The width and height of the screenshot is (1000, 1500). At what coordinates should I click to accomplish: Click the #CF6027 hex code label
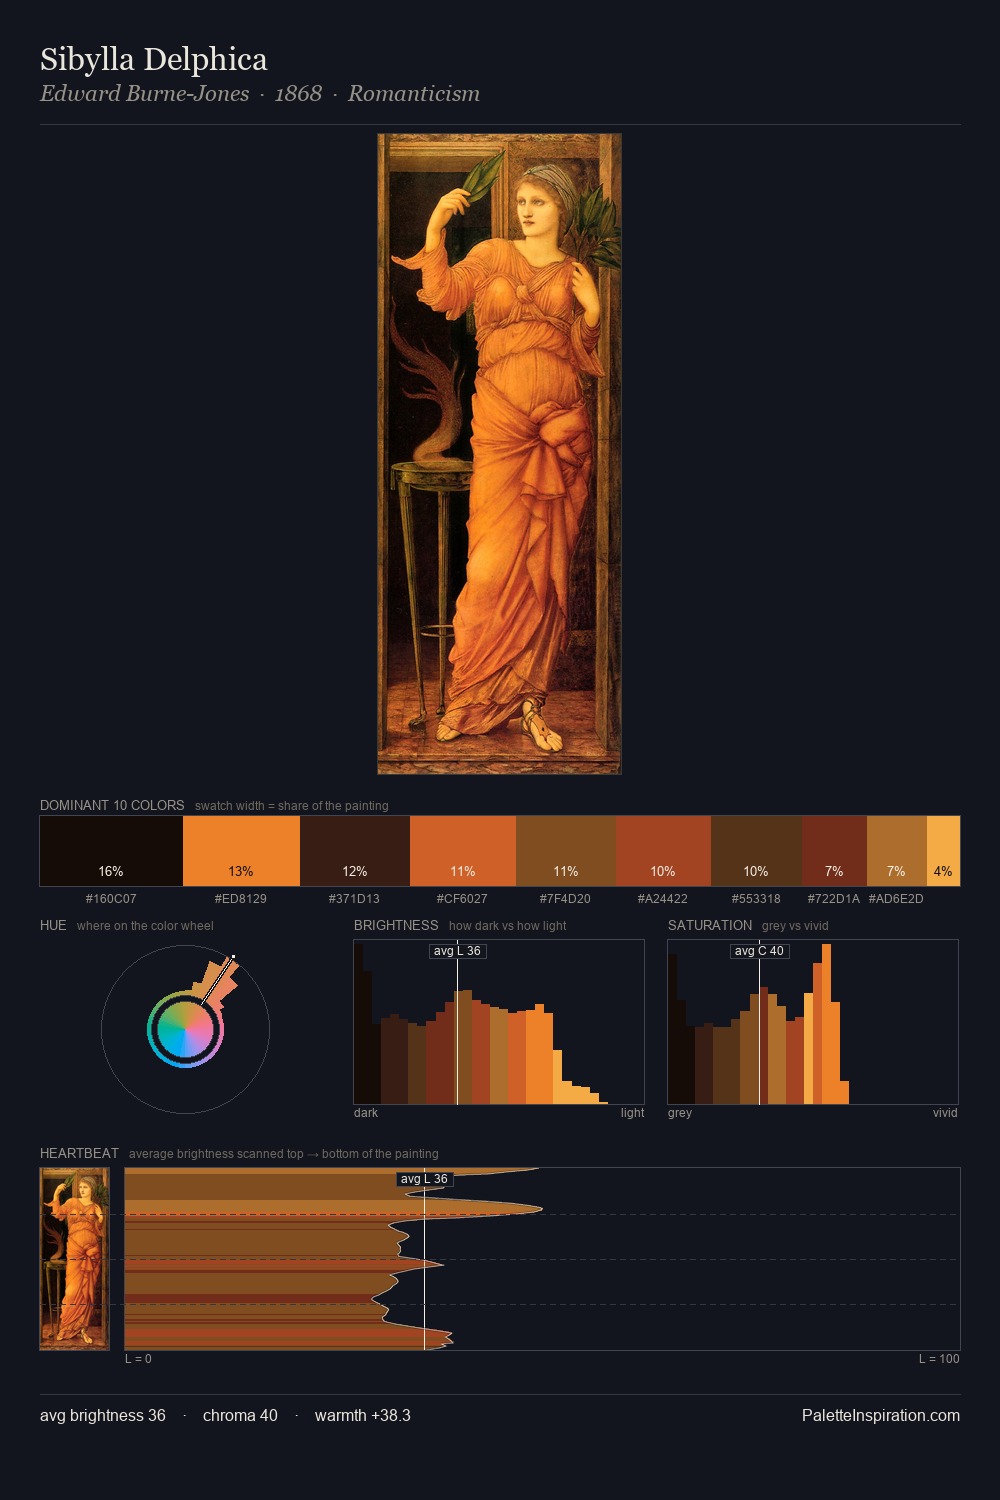(462, 899)
